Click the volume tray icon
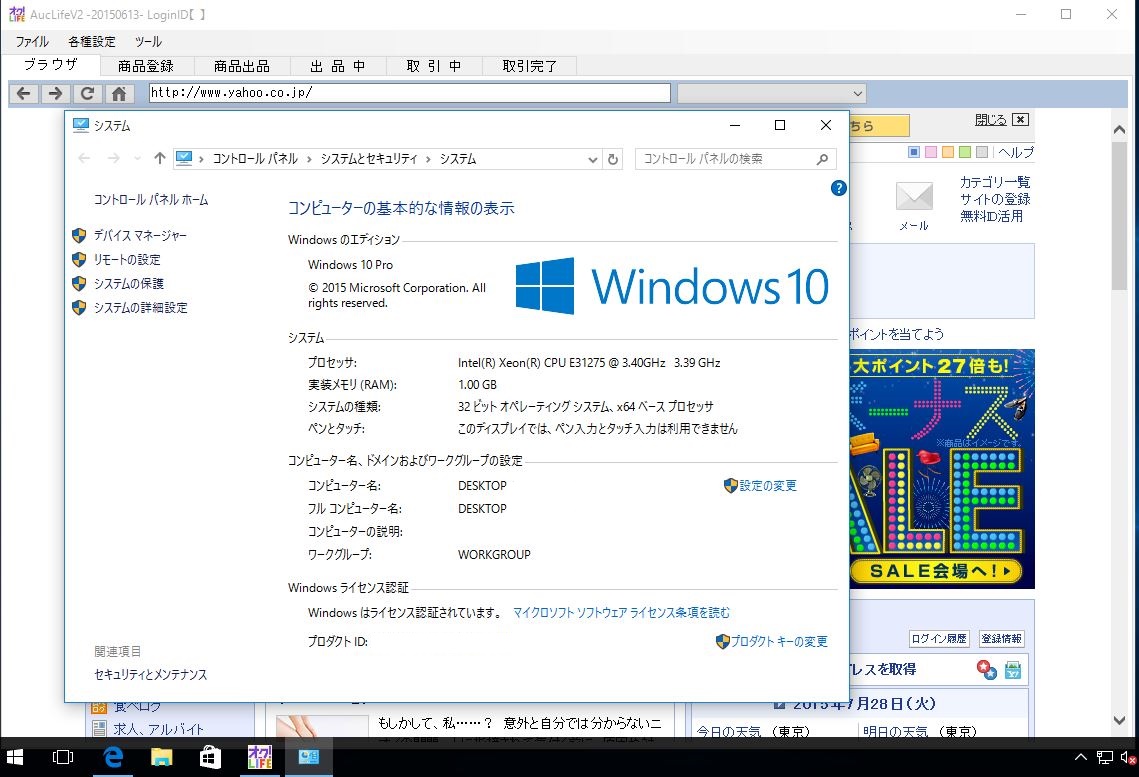This screenshot has width=1139, height=777. tap(1128, 757)
